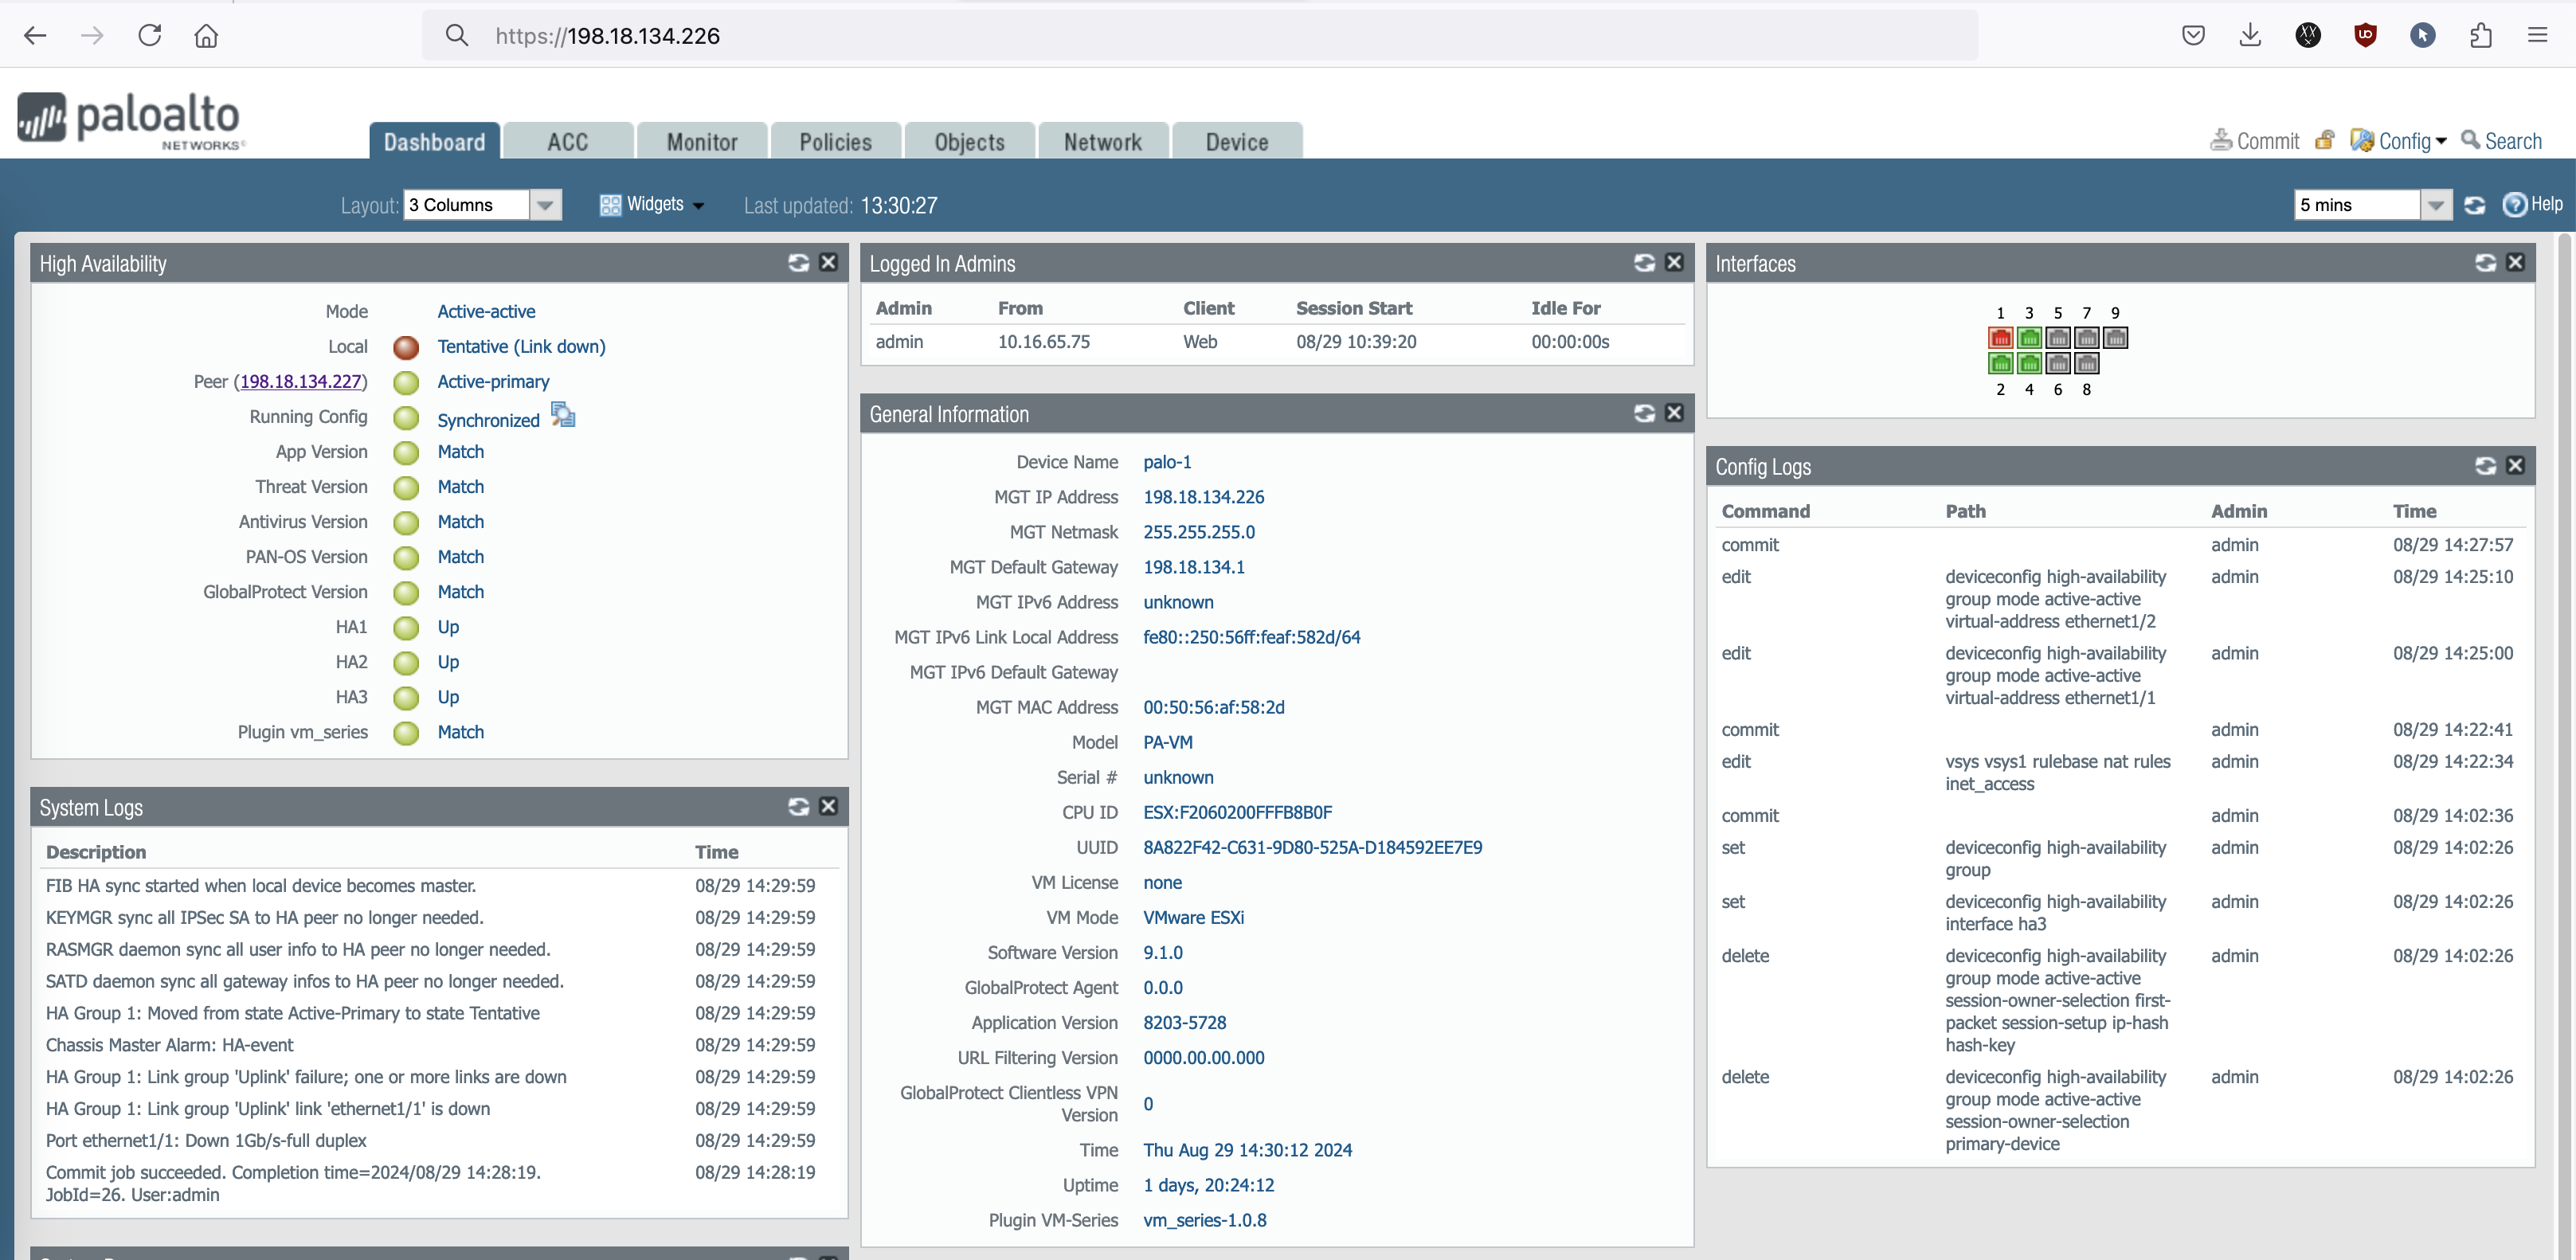Expand the Config dropdown menu
The width and height of the screenshot is (2576, 1260).
tap(2399, 141)
